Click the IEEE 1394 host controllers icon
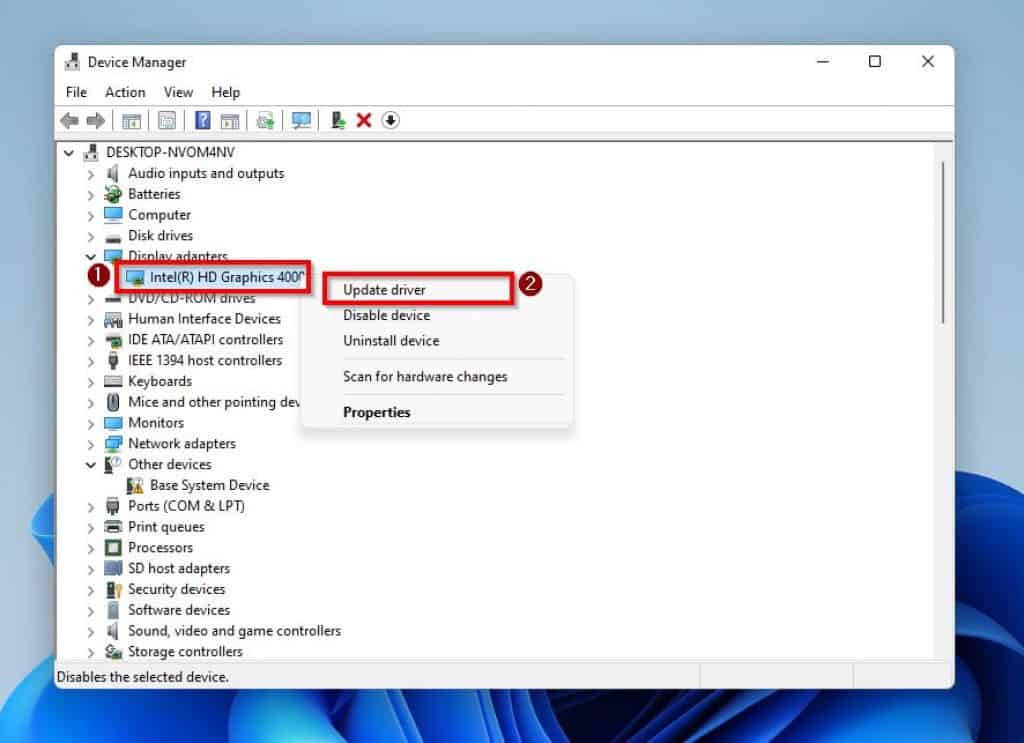The width and height of the screenshot is (1024, 743). click(113, 360)
